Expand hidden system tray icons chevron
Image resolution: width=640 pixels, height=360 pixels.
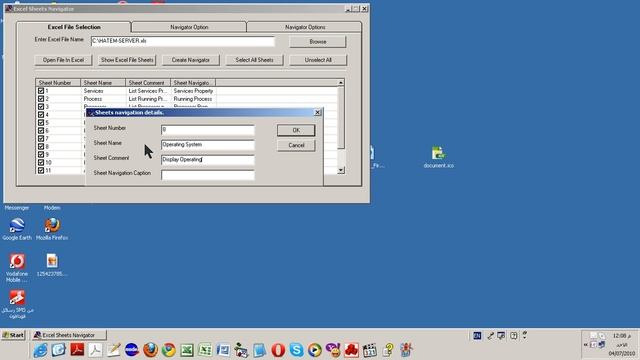point(586,344)
